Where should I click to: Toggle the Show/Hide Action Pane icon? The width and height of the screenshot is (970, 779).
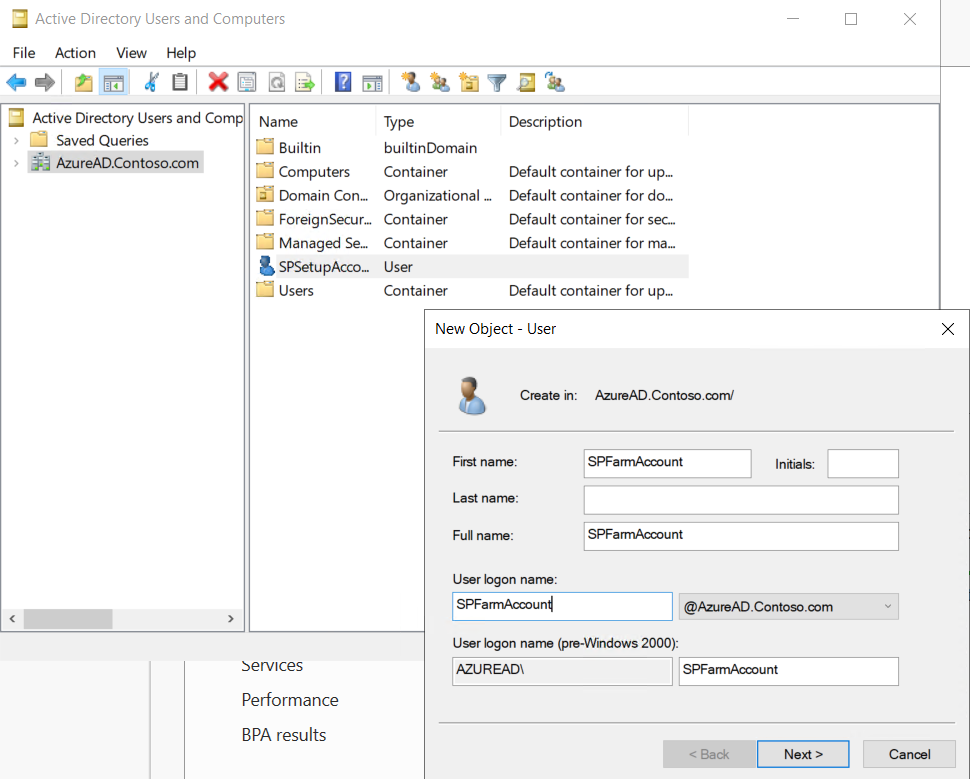(372, 82)
